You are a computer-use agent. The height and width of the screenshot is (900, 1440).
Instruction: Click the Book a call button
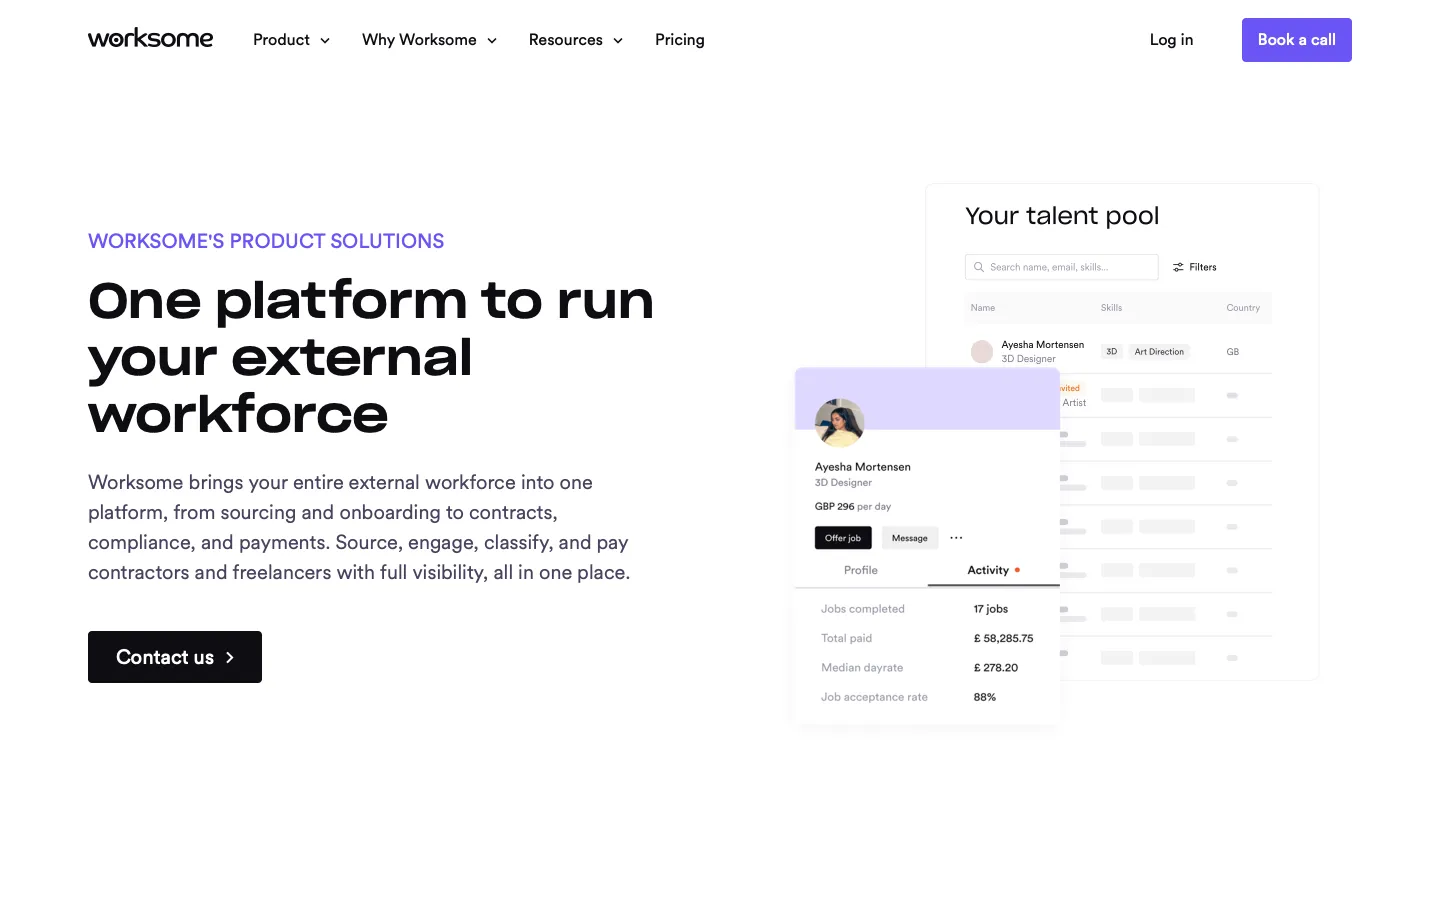[x=1297, y=40]
